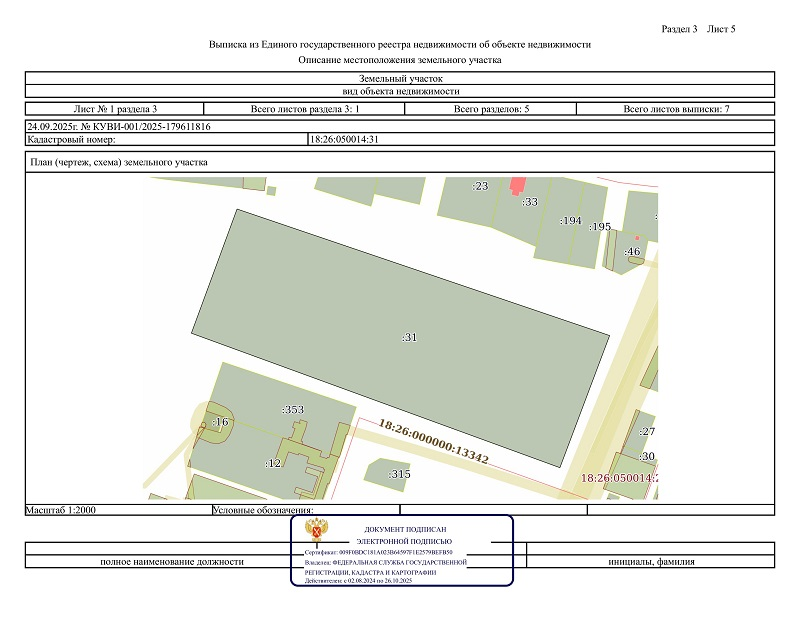The image size is (800, 618).
Task: Click the parcel label :194
Action: click(x=570, y=221)
